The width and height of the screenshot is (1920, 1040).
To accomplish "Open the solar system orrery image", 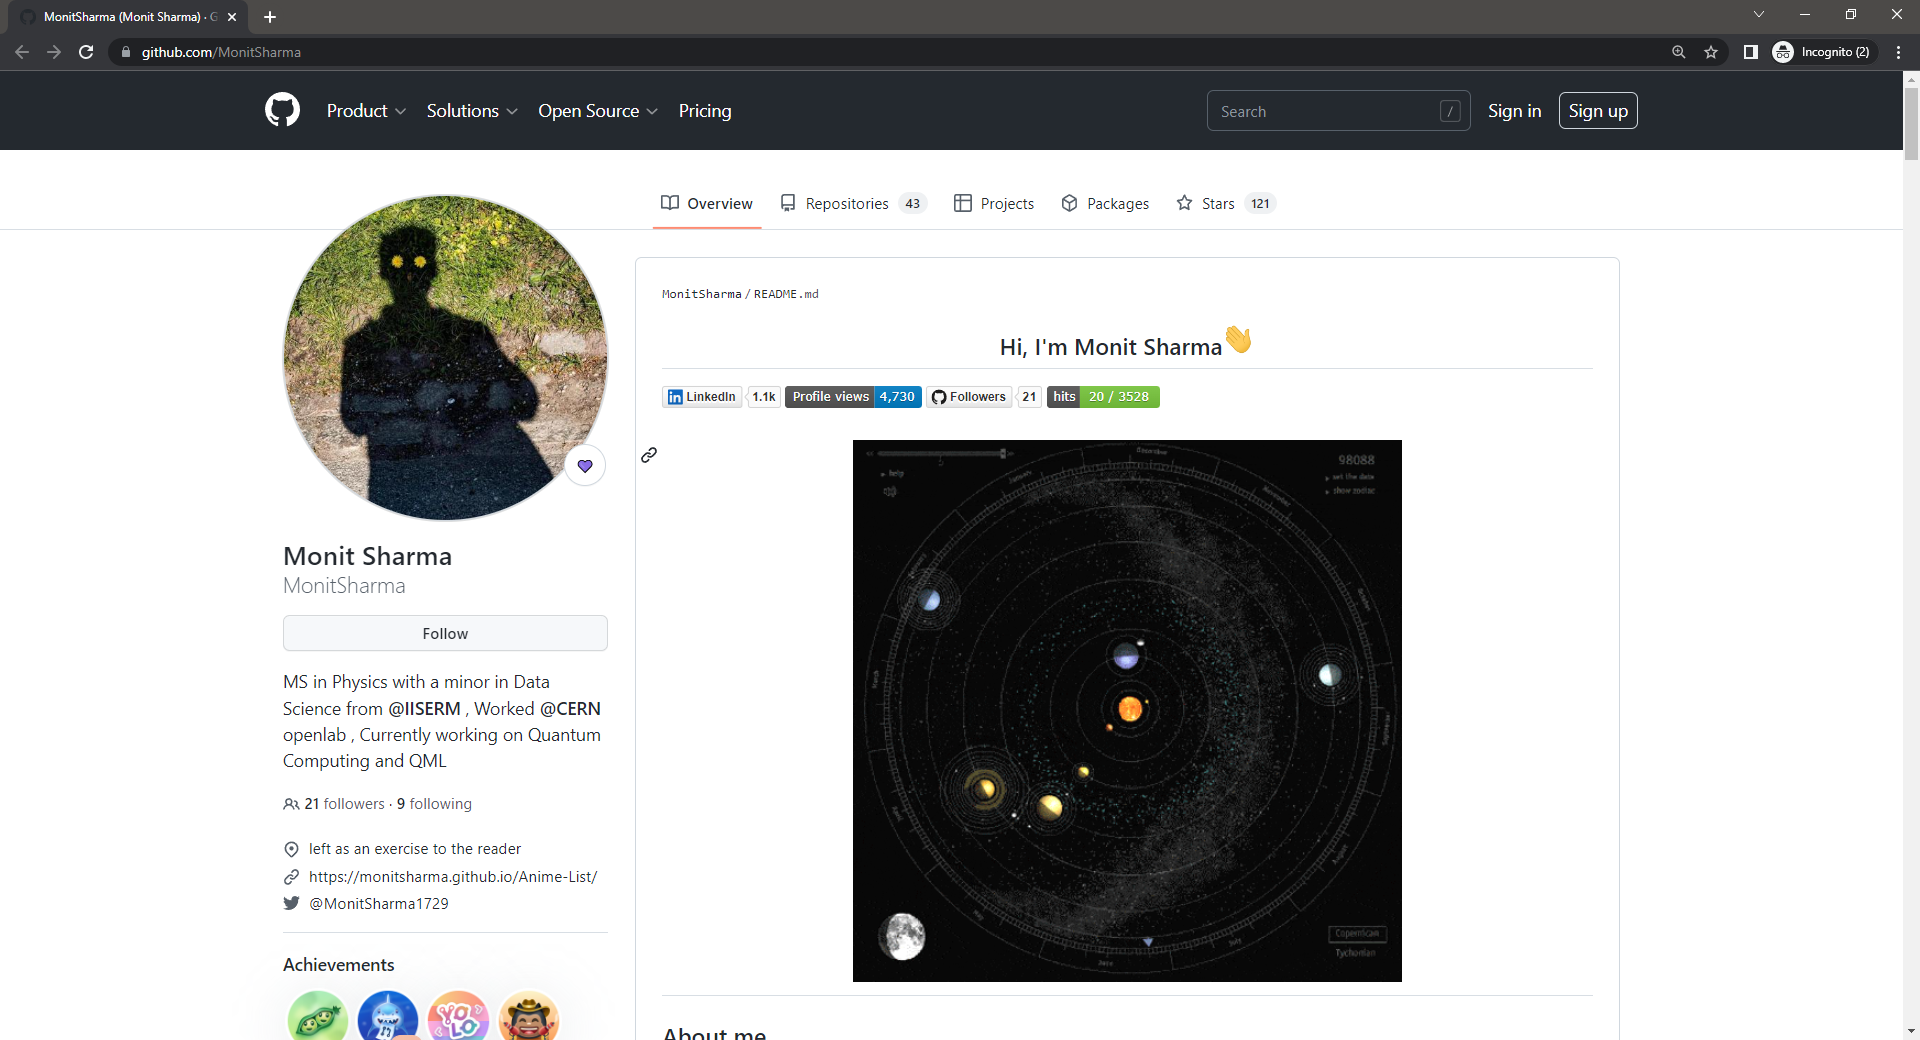I will (x=1127, y=711).
